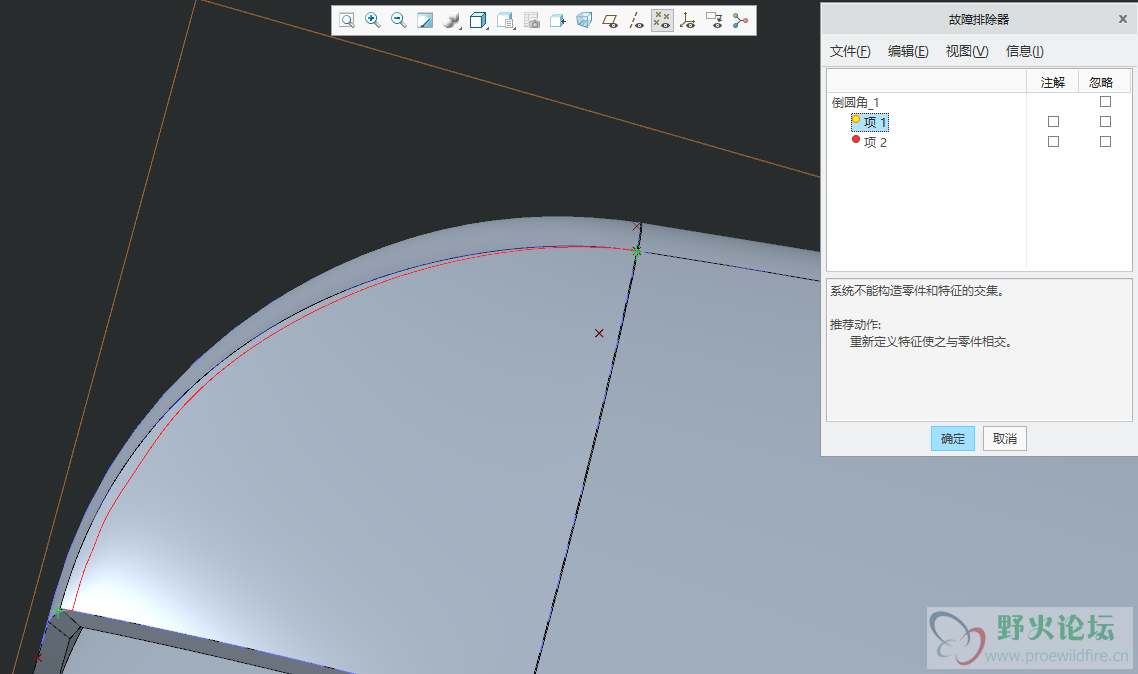Click the red status dot beside 项 2
The width and height of the screenshot is (1138, 674).
[x=856, y=139]
